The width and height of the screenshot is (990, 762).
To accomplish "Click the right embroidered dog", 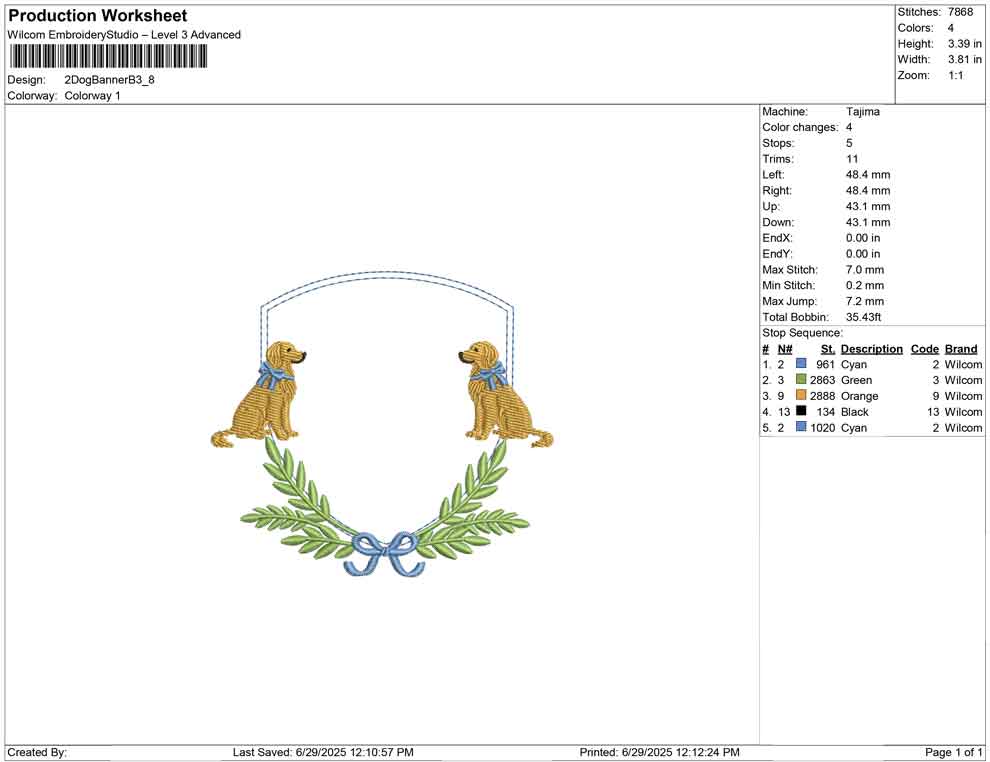I will pyautogui.click(x=506, y=393).
